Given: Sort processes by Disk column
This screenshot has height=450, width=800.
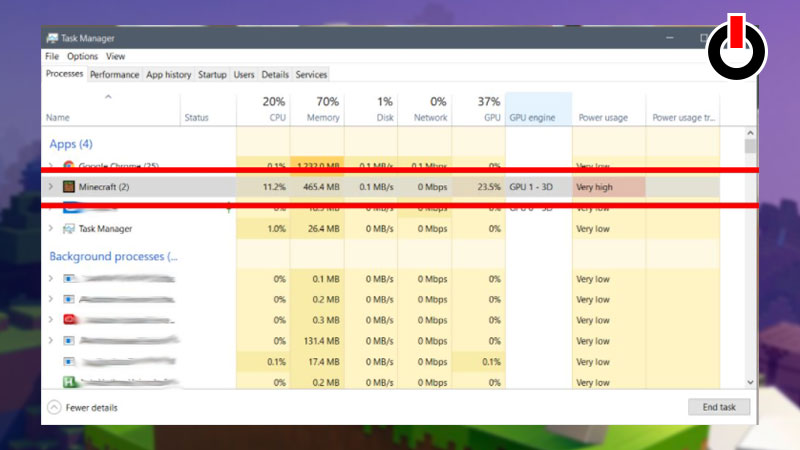Looking at the screenshot, I should [x=371, y=109].
